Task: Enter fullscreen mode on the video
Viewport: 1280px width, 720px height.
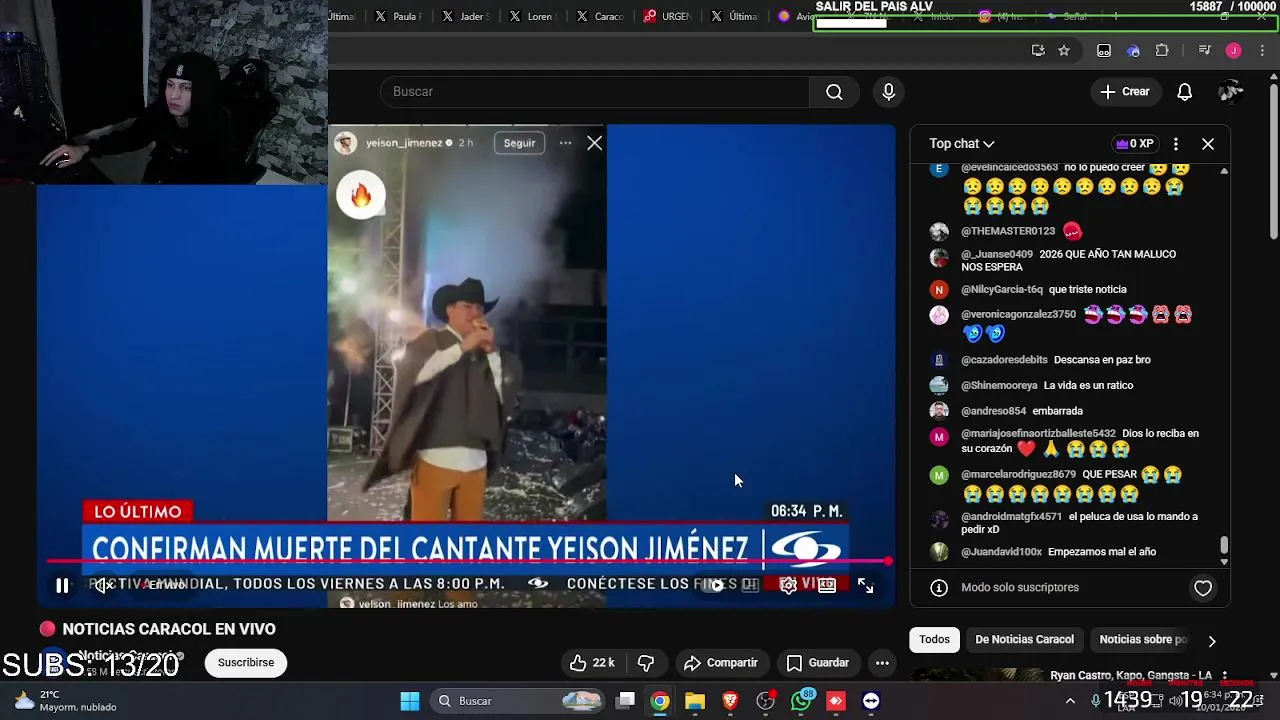Action: tap(866, 586)
